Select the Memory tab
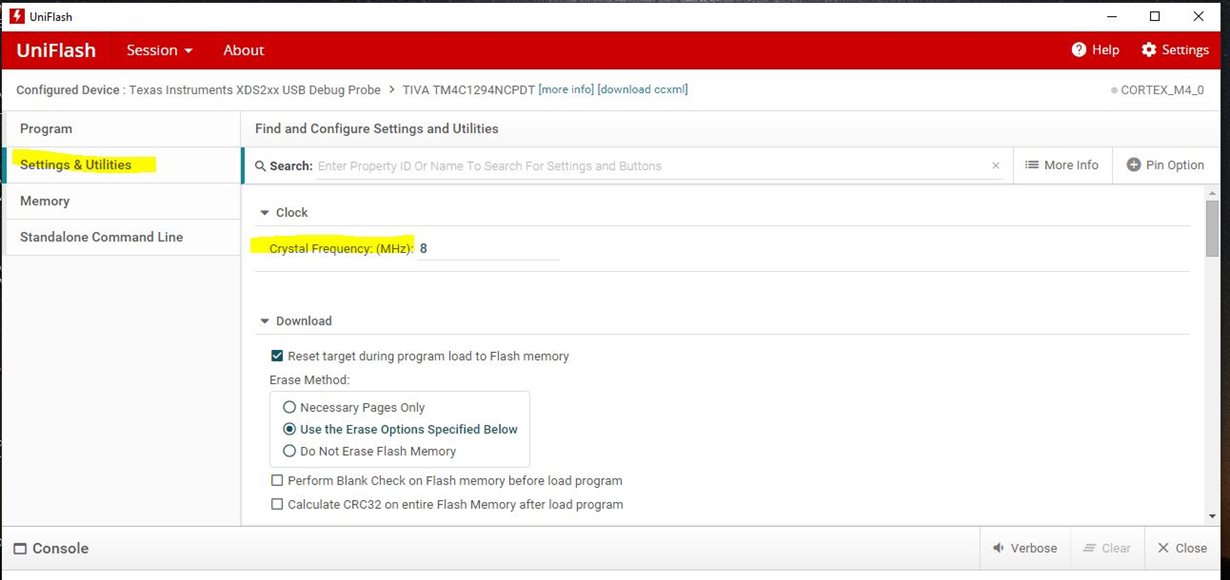The width and height of the screenshot is (1230, 580). point(122,201)
